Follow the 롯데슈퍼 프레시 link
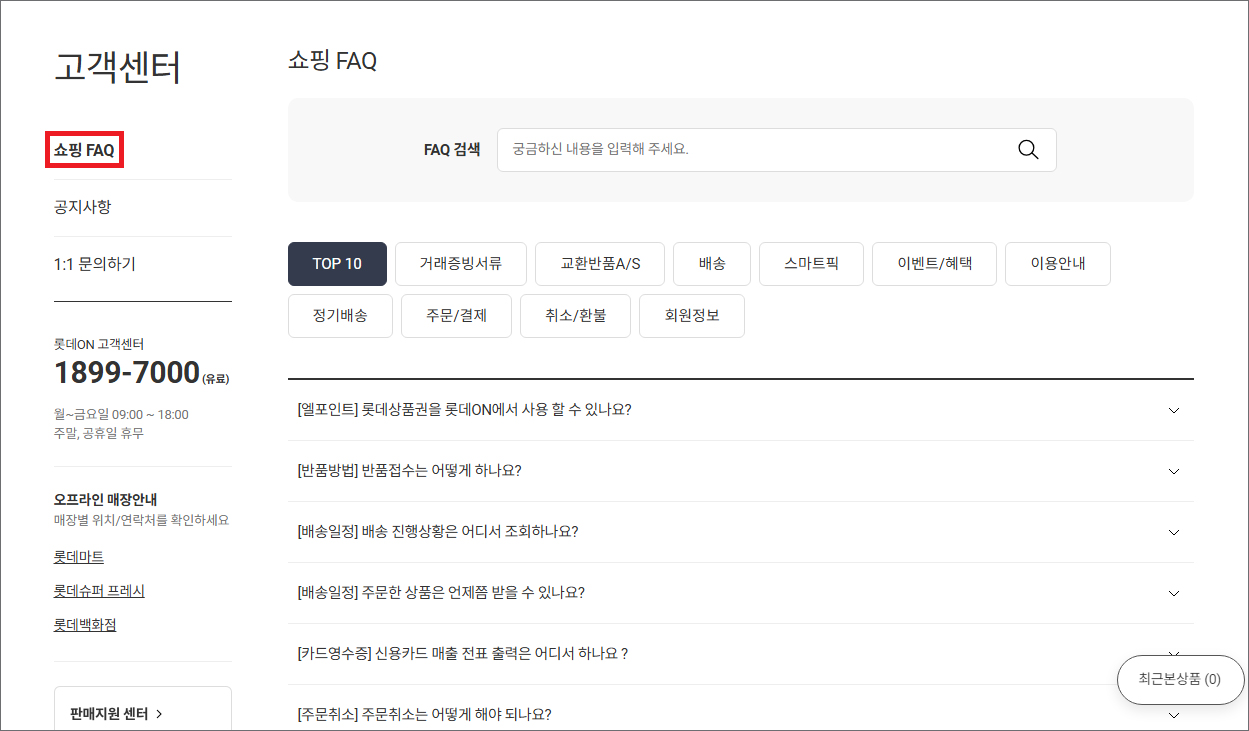The image size is (1249, 731). [99, 591]
